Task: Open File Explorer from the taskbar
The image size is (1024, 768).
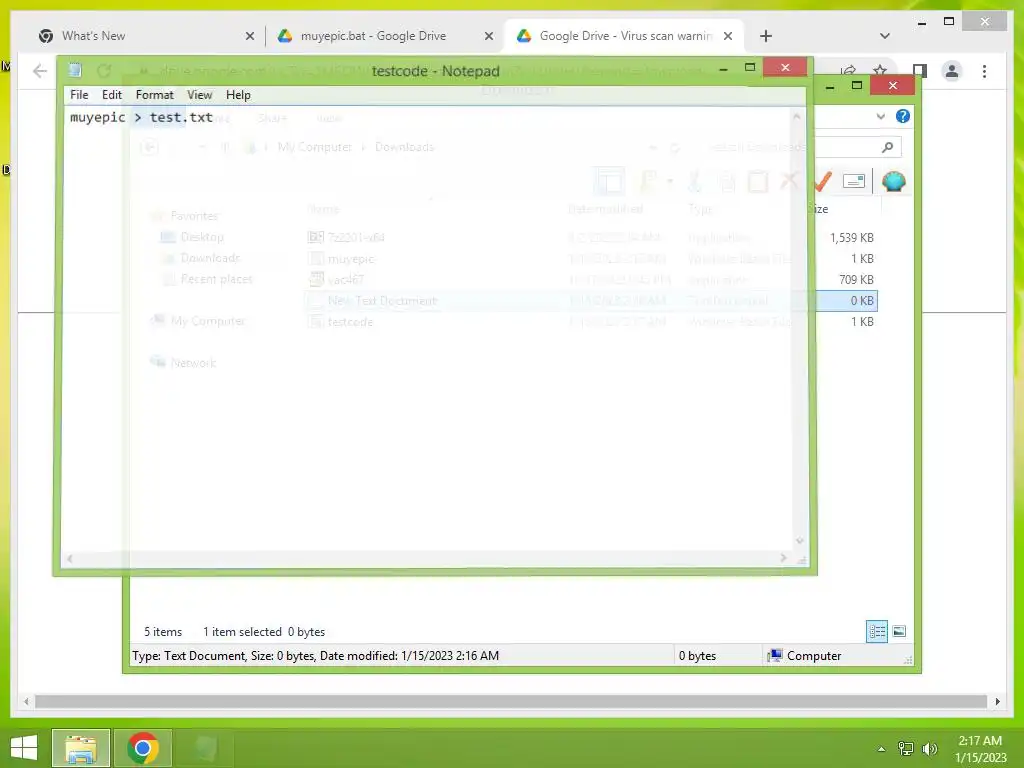Action: [x=81, y=748]
